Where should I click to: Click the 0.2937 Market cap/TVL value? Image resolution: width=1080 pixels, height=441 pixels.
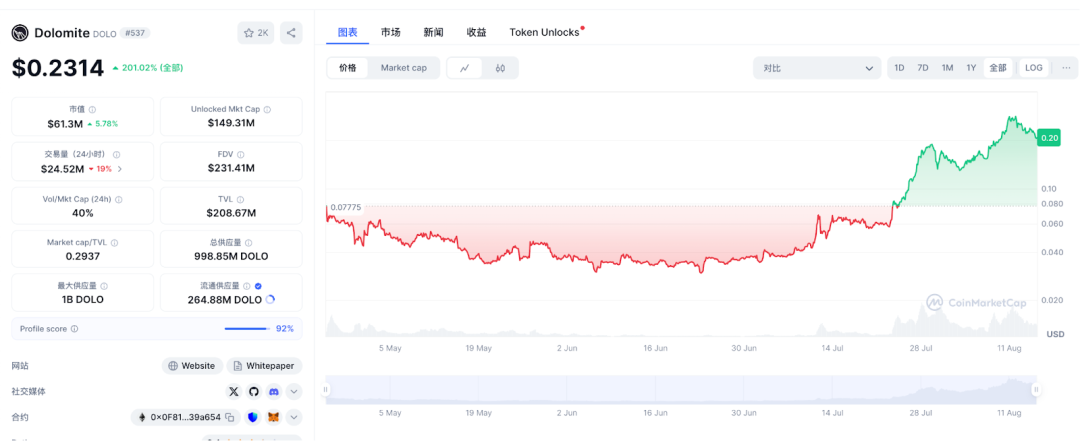pyautogui.click(x=83, y=256)
